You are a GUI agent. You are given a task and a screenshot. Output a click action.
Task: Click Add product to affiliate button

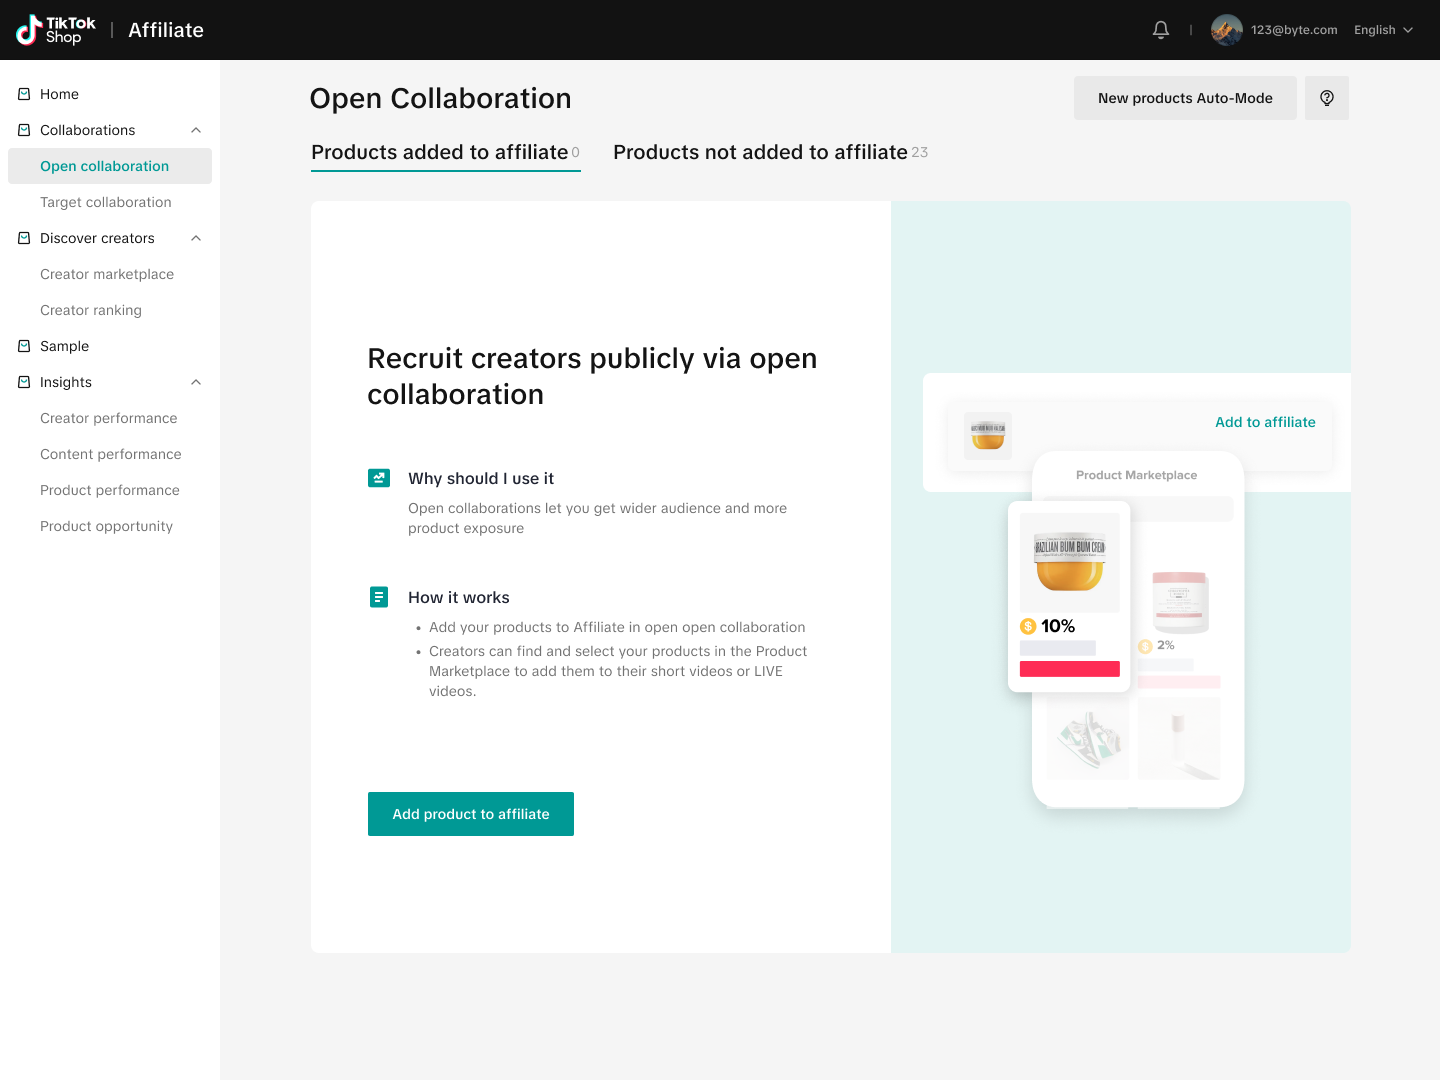click(x=471, y=814)
